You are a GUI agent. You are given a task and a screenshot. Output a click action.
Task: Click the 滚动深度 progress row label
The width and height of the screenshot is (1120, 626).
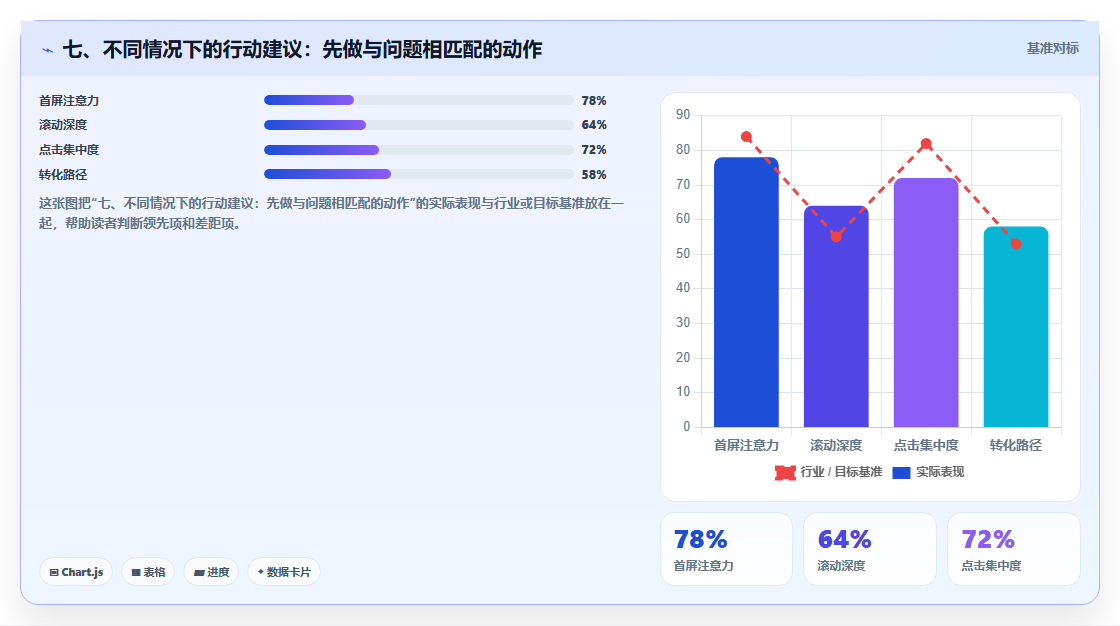click(x=63, y=125)
